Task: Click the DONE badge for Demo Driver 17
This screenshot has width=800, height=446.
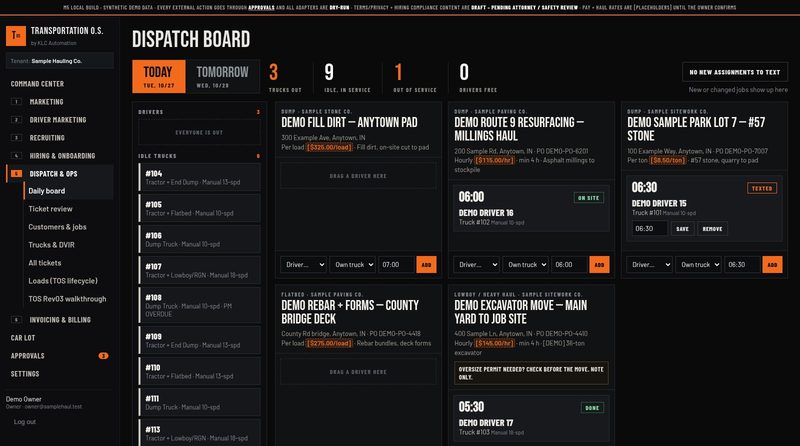Action: [x=592, y=408]
